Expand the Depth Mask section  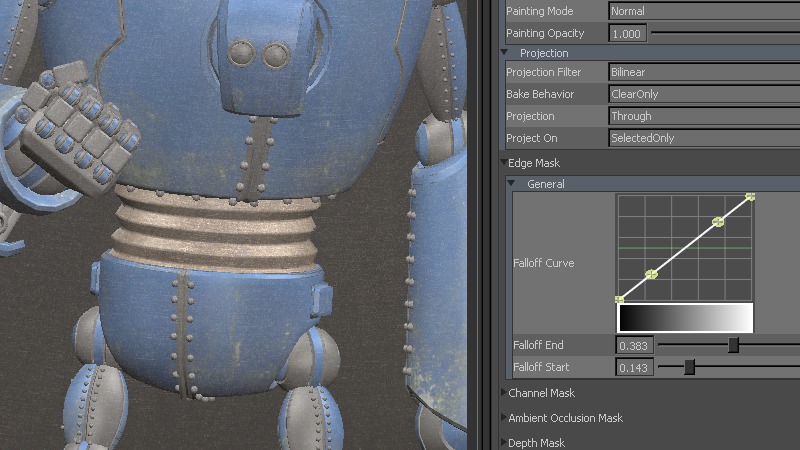pyautogui.click(x=504, y=442)
